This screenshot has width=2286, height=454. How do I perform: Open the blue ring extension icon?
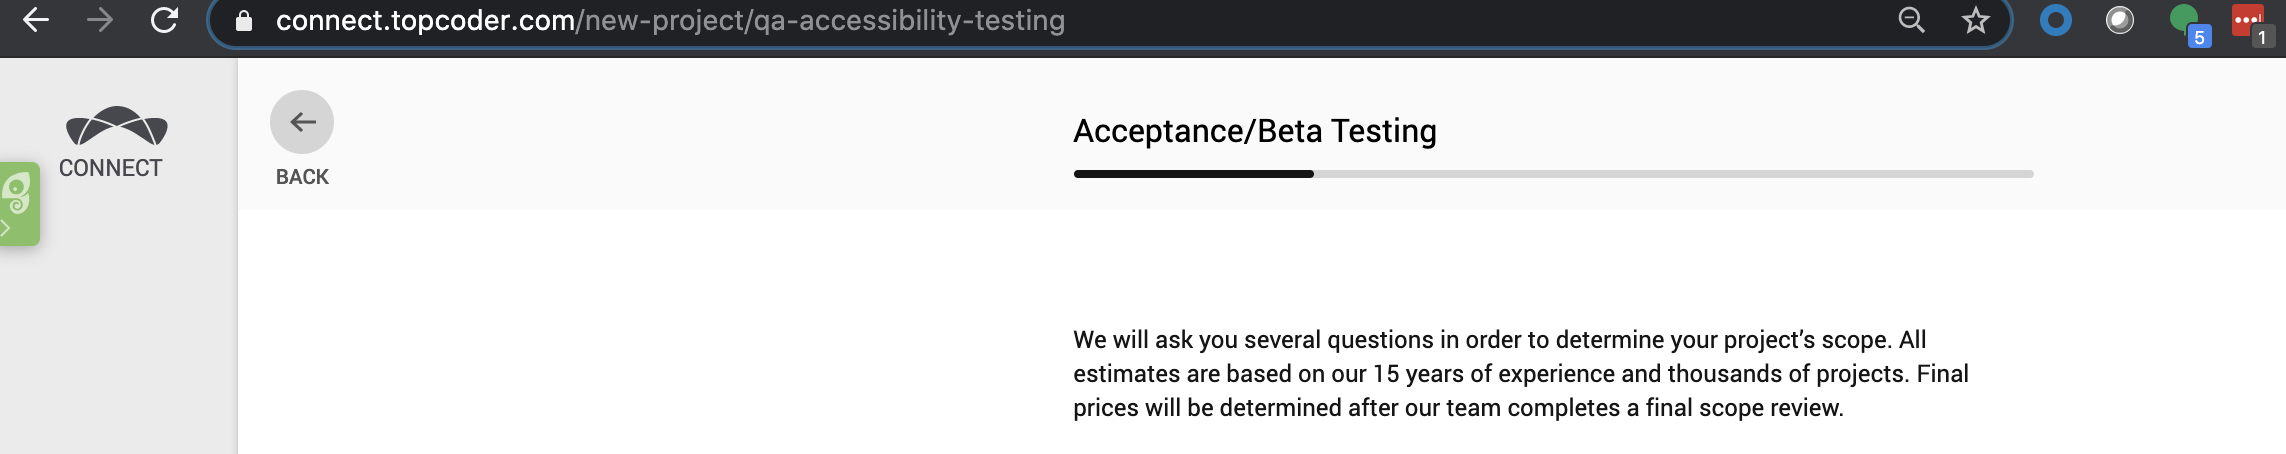point(2055,20)
